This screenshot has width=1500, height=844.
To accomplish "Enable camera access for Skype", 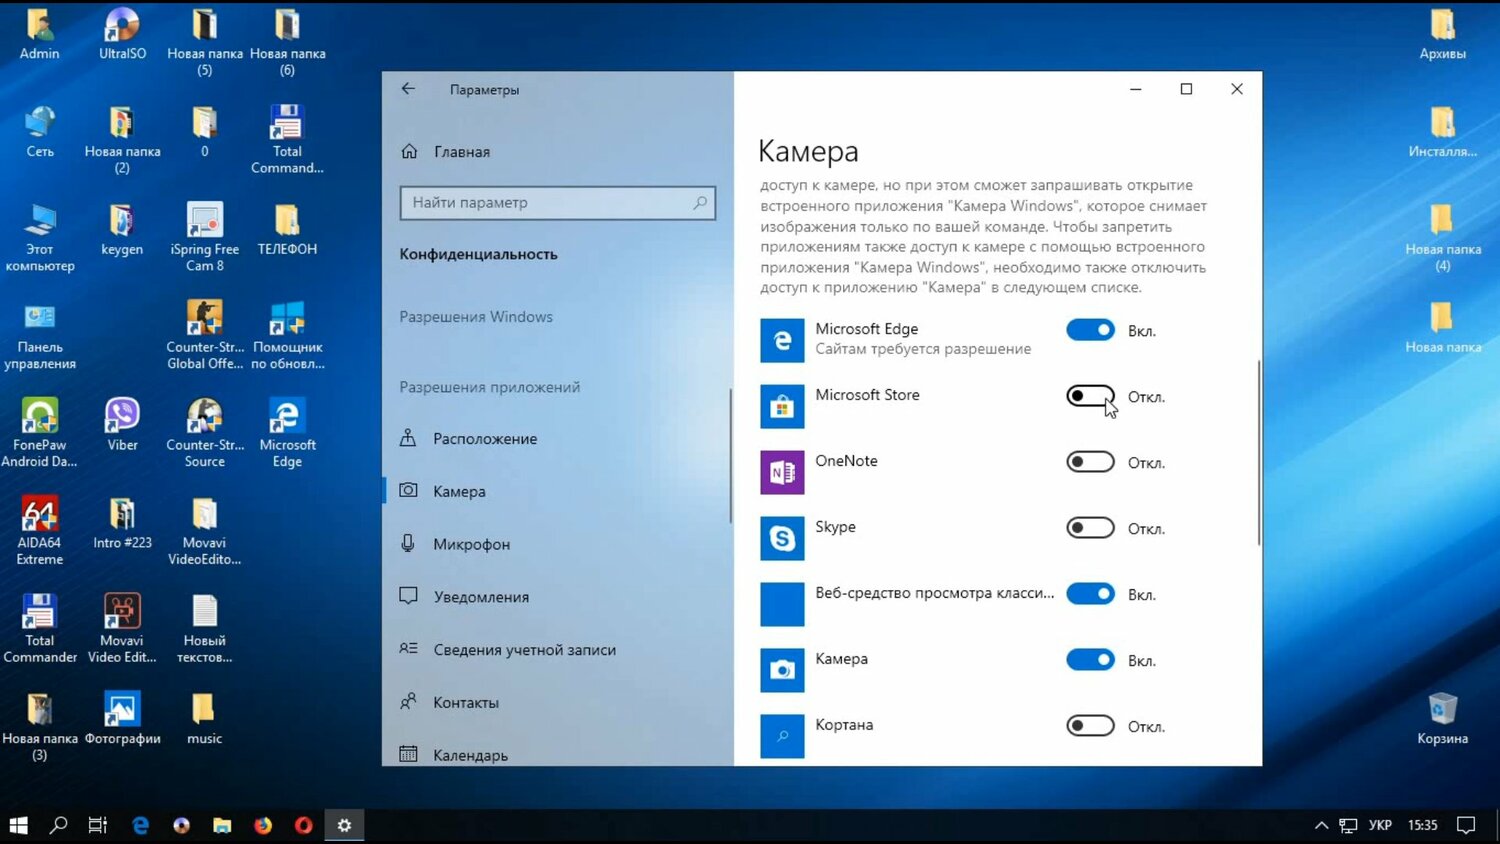I will pos(1090,528).
